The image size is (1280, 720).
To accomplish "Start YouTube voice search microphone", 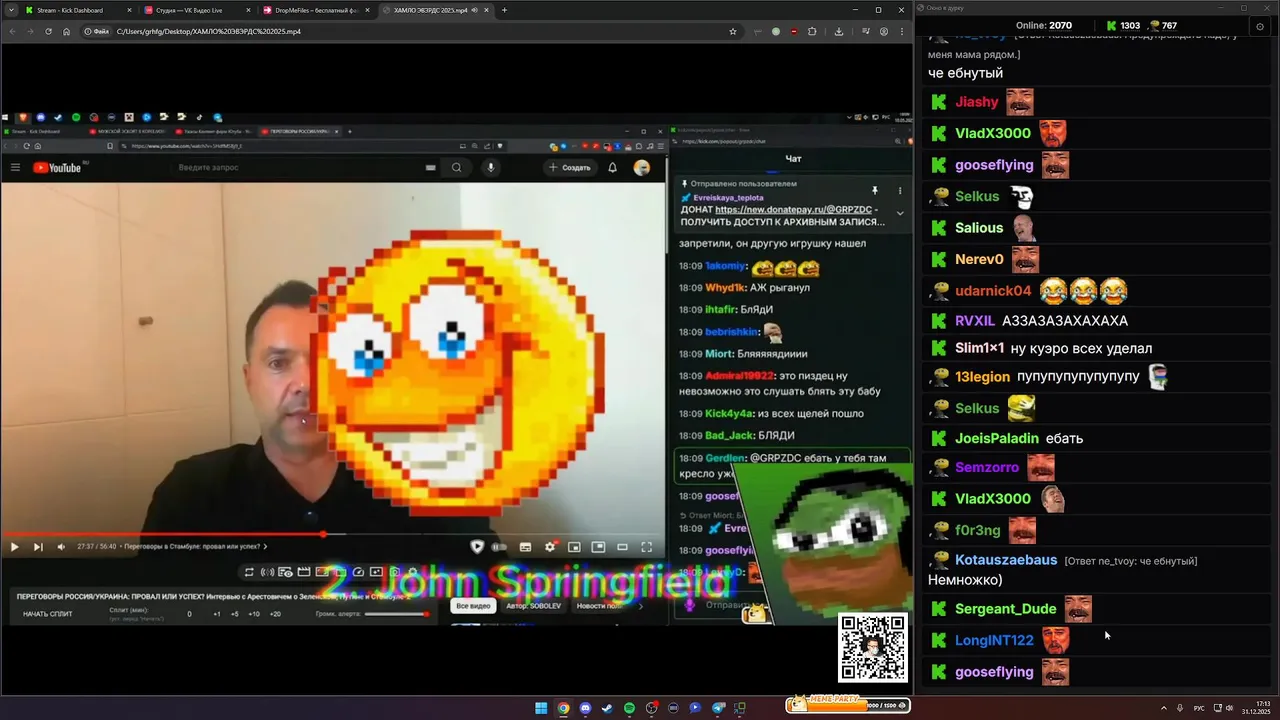I will [x=490, y=167].
